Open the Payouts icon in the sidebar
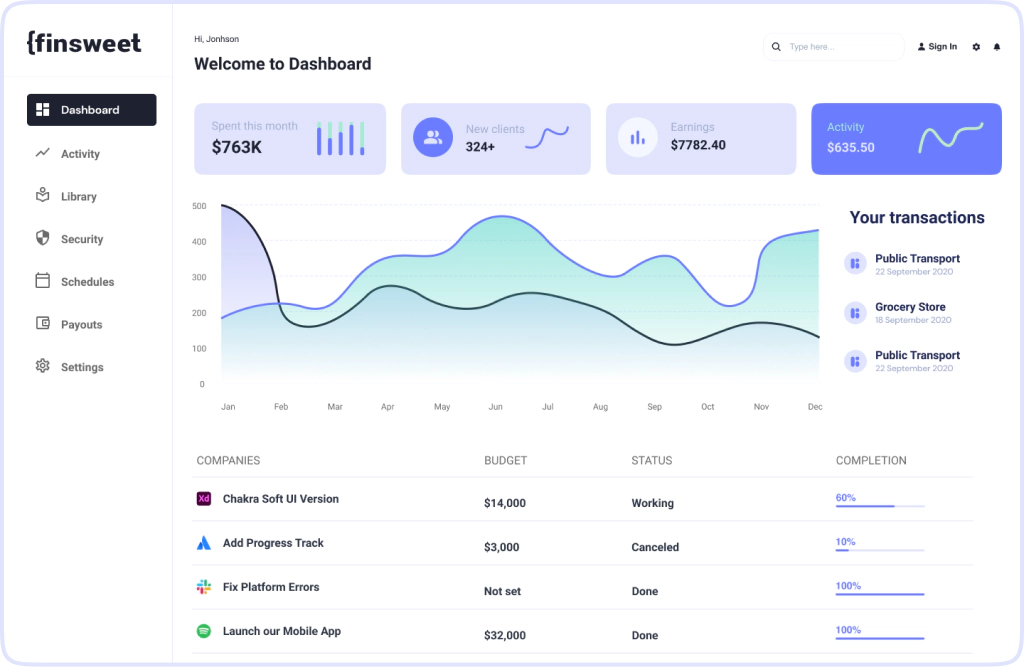This screenshot has width=1024, height=667. 42,324
